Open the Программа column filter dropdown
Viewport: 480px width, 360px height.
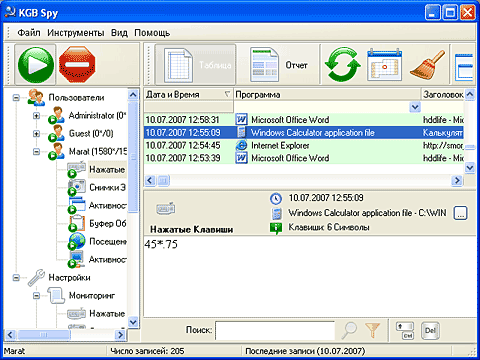[415, 107]
